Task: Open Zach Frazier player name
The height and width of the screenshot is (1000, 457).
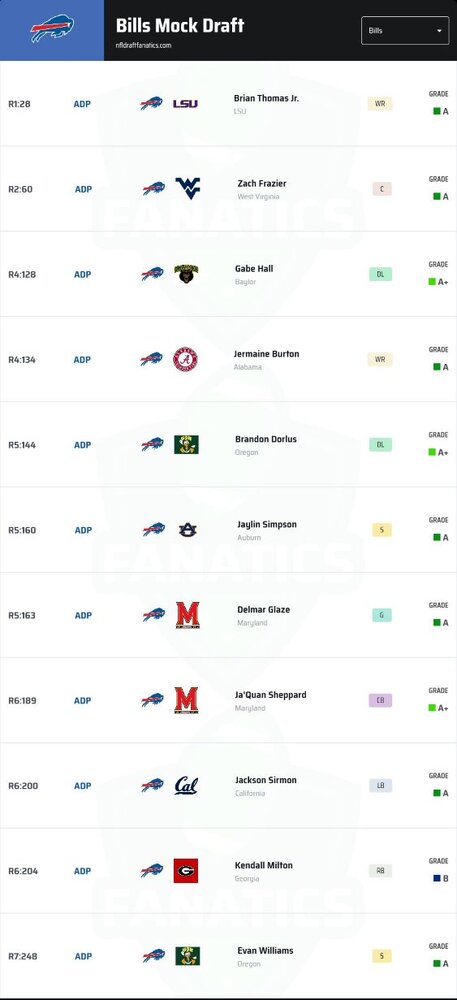Action: coord(262,183)
